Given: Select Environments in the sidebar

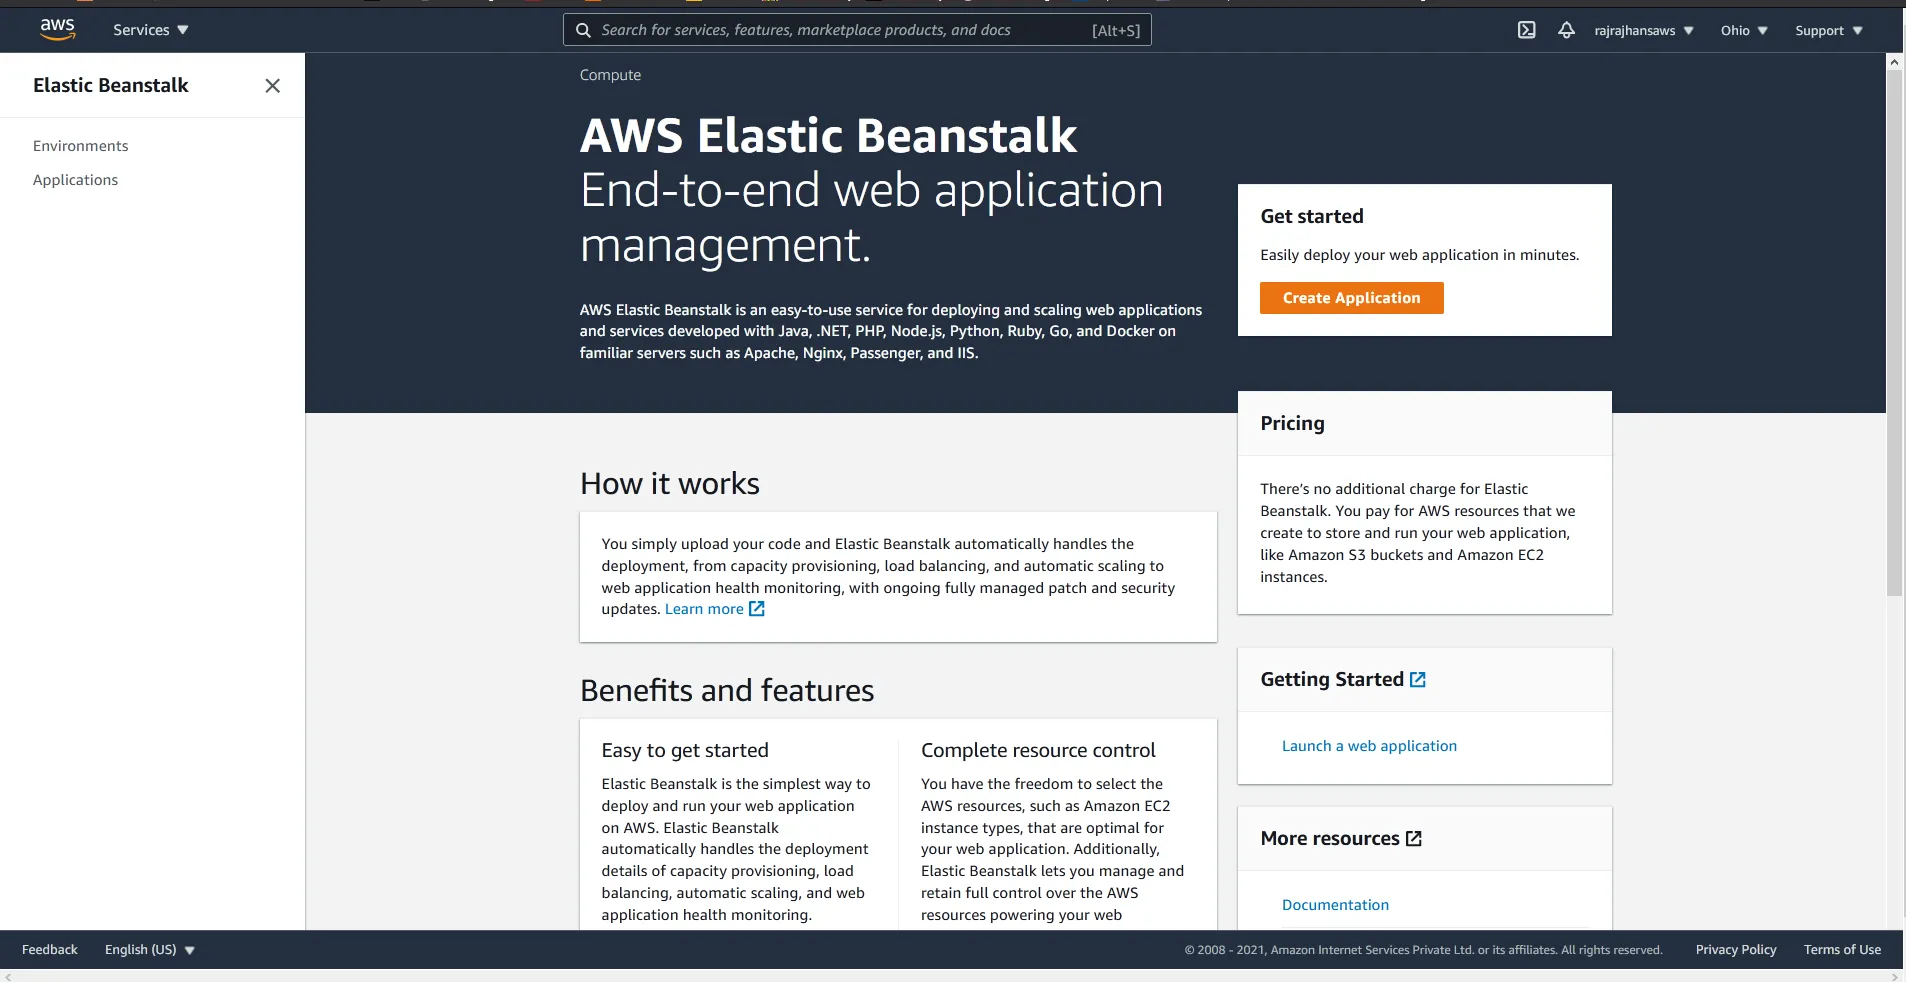Looking at the screenshot, I should pyautogui.click(x=80, y=145).
